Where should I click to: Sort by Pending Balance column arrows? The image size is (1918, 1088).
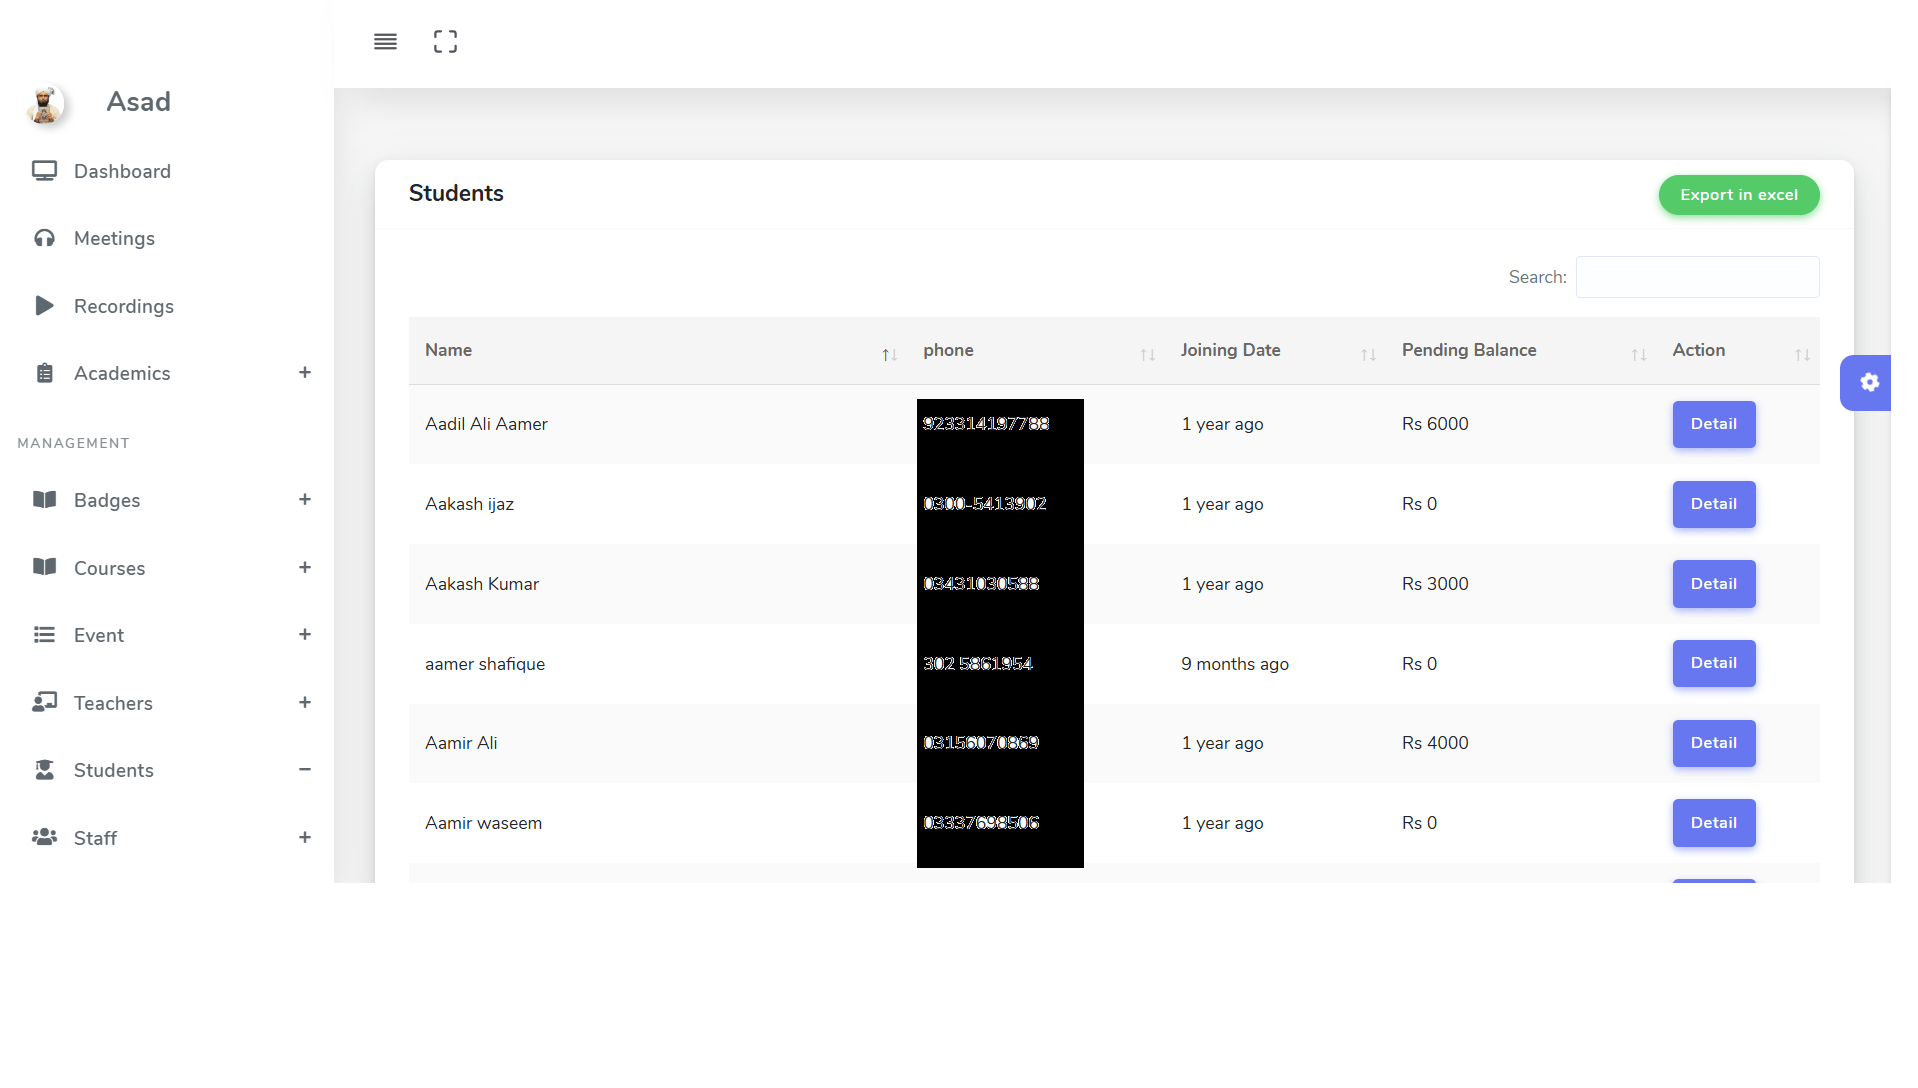1639,355
